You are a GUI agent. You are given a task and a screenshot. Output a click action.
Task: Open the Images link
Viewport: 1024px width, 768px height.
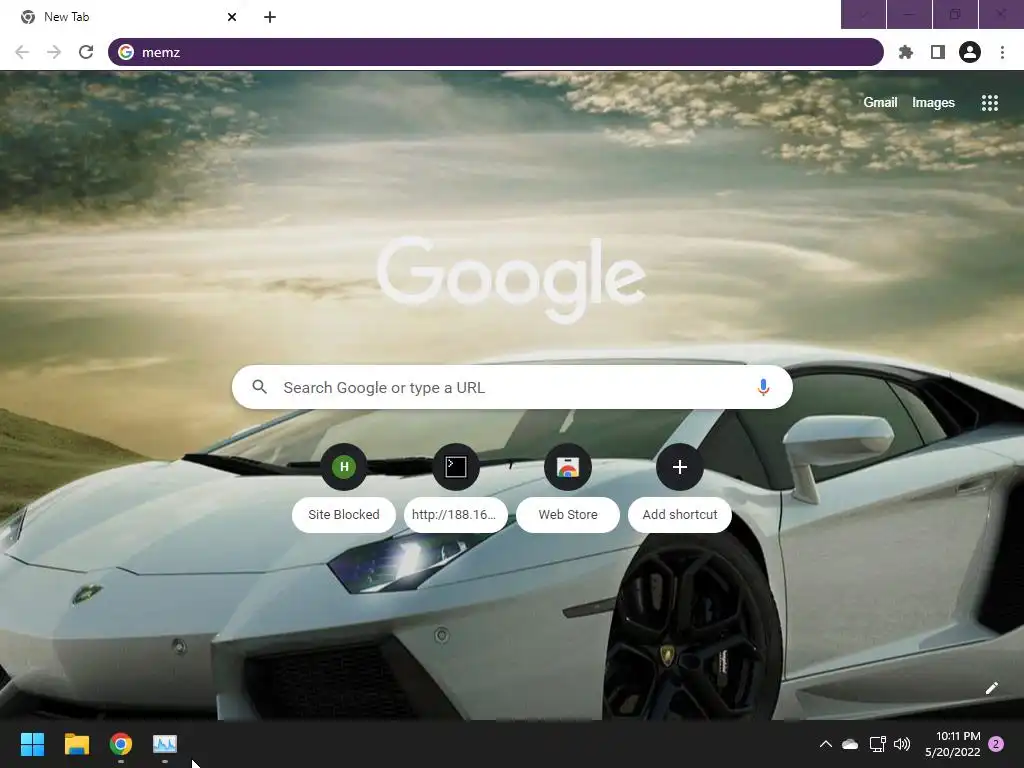point(933,103)
